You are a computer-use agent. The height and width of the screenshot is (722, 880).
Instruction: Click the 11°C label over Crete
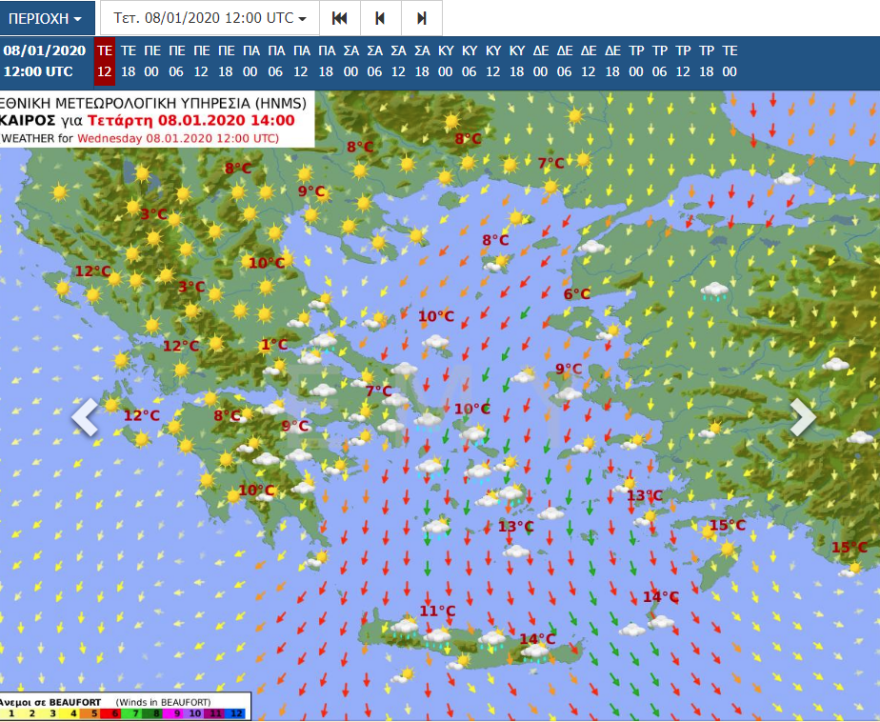coord(437,610)
